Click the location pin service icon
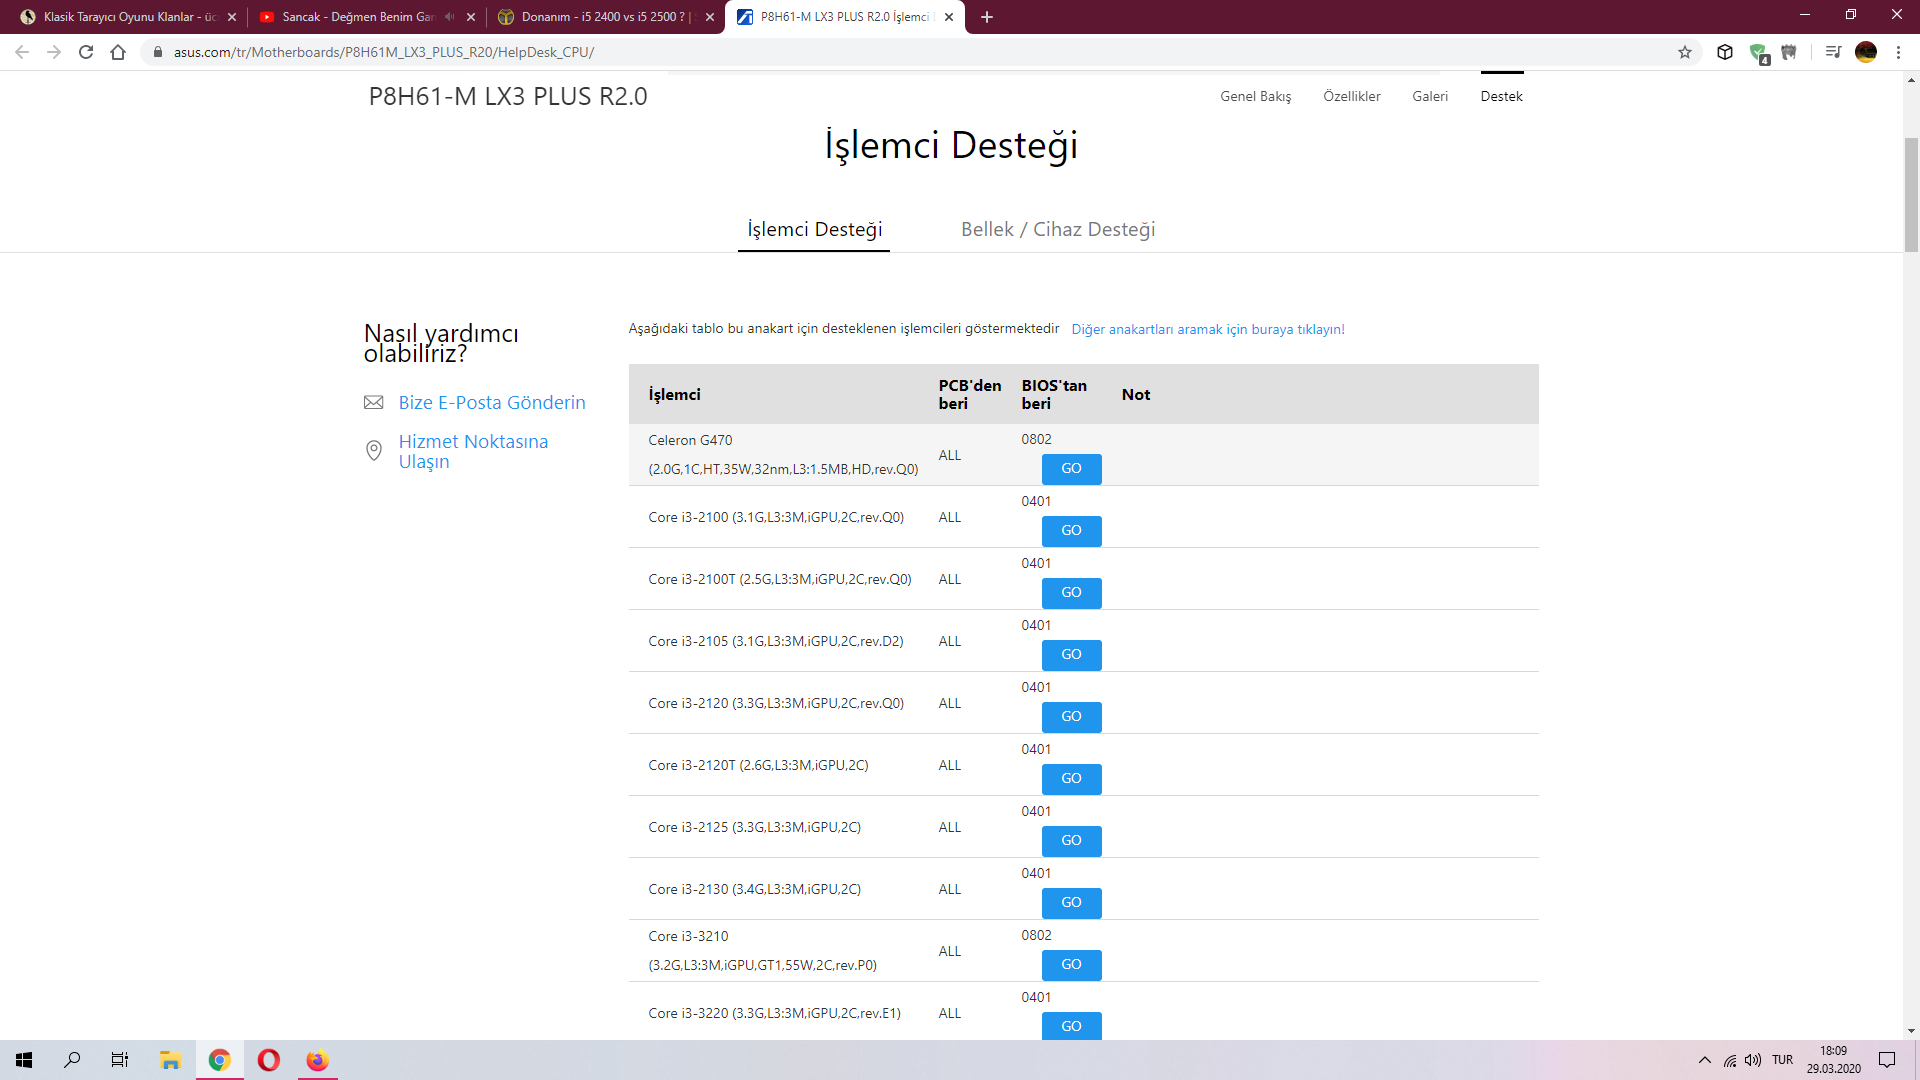The image size is (1920, 1080). coord(374,451)
